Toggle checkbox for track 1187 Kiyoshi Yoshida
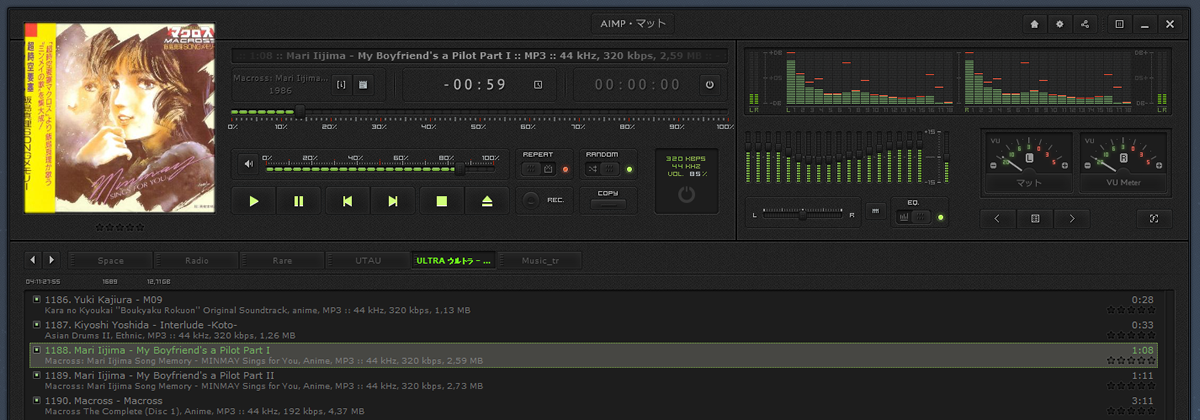This screenshot has height=420, width=1200. [x=37, y=325]
